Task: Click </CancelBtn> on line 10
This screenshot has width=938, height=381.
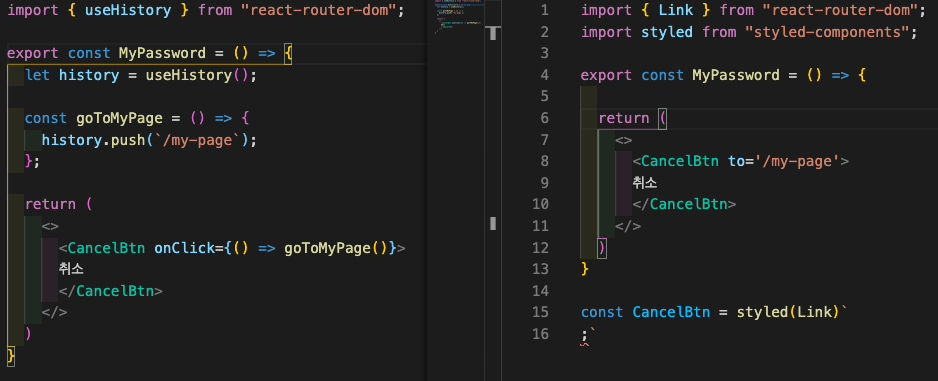Action: click(x=684, y=204)
